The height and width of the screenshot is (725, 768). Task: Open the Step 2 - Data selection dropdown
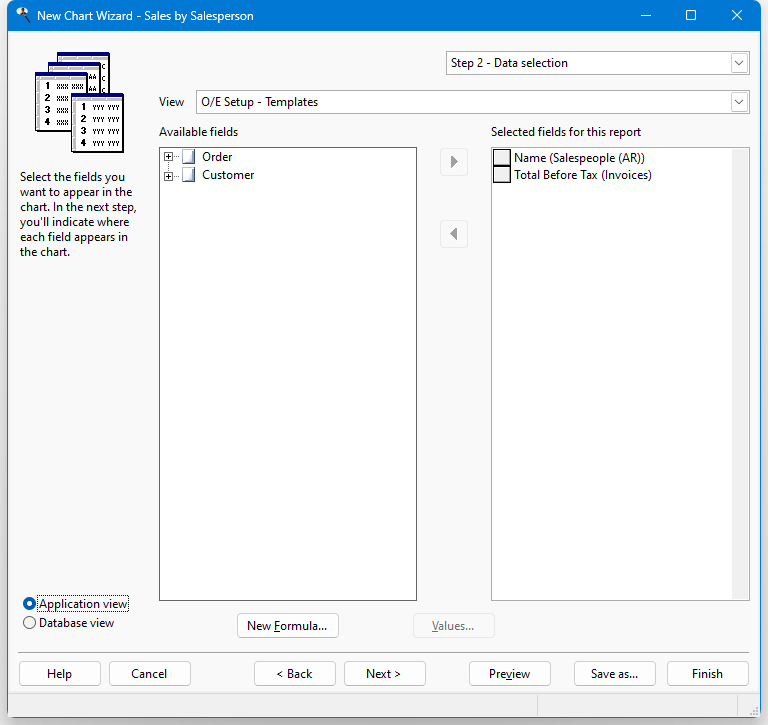tap(739, 63)
